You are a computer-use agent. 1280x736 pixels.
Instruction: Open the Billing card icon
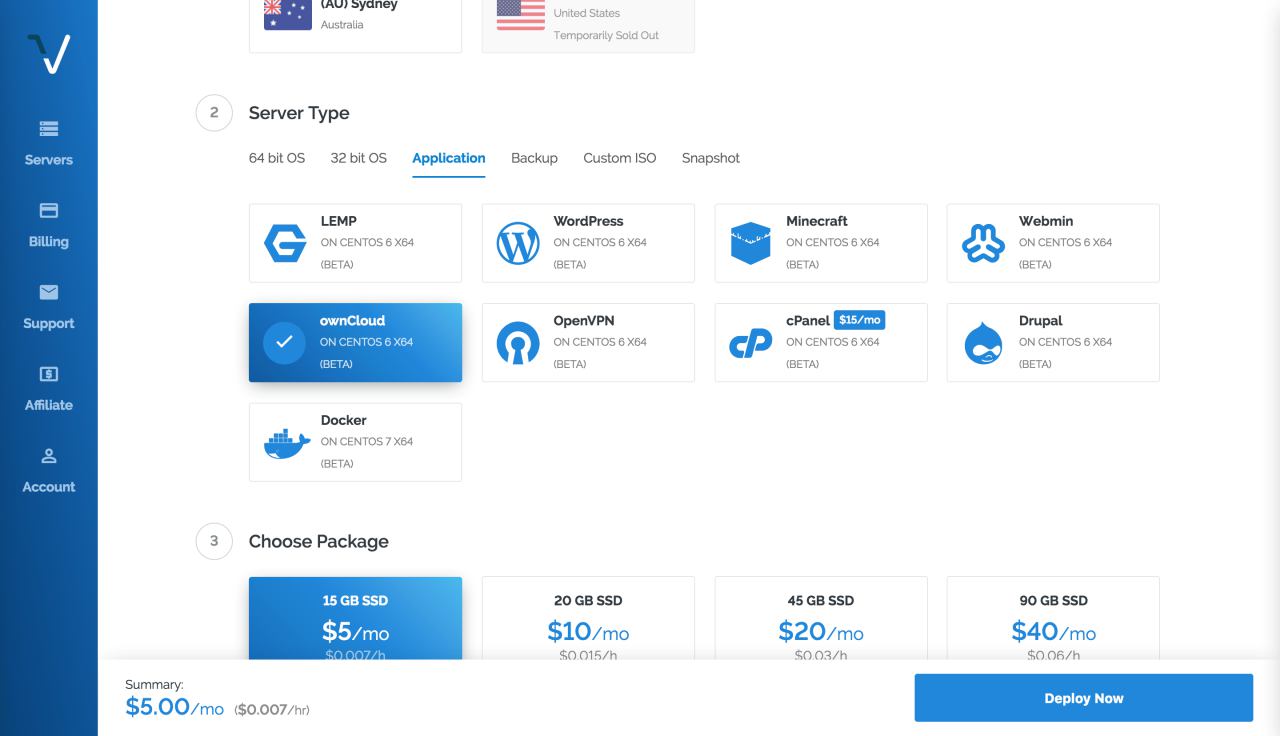pyautogui.click(x=49, y=211)
